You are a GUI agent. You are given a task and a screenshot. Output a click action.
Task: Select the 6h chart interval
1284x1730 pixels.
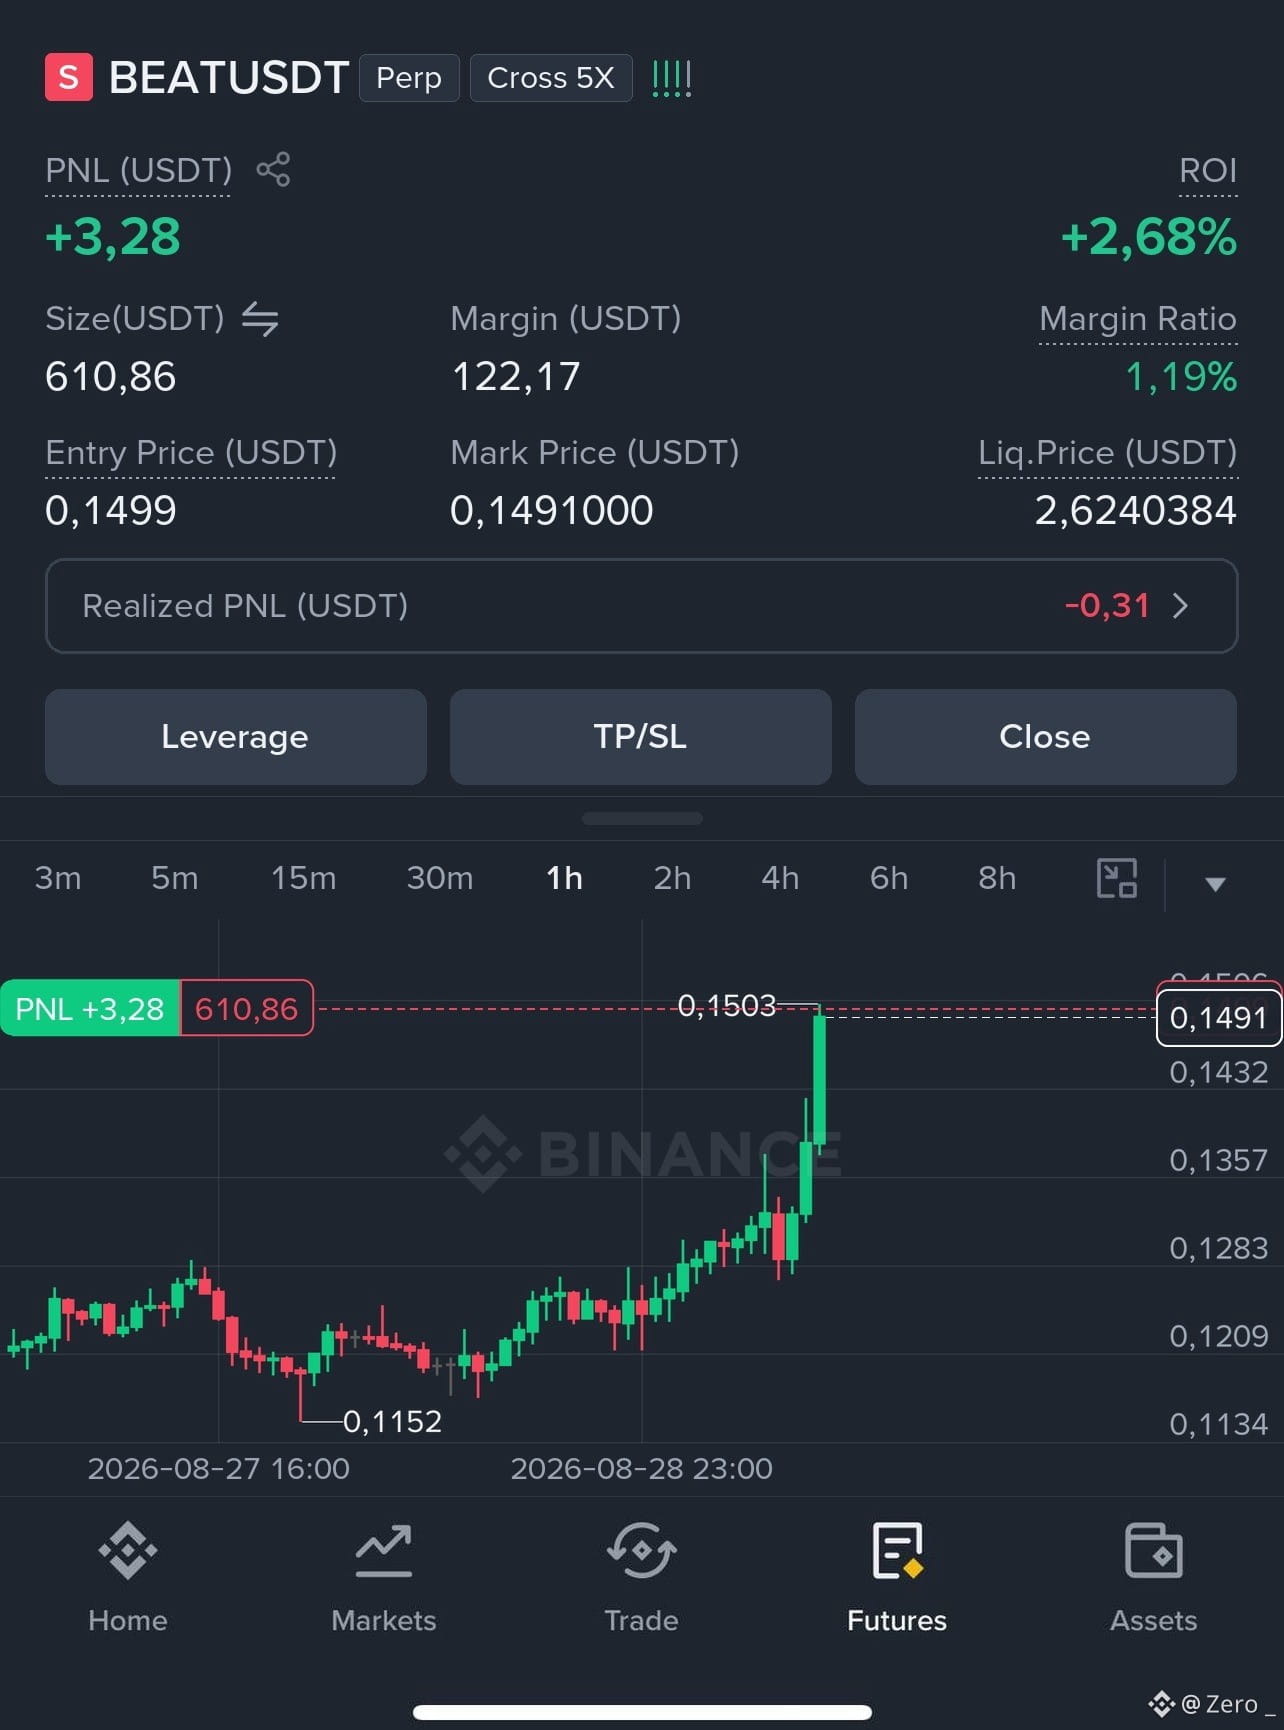[889, 878]
